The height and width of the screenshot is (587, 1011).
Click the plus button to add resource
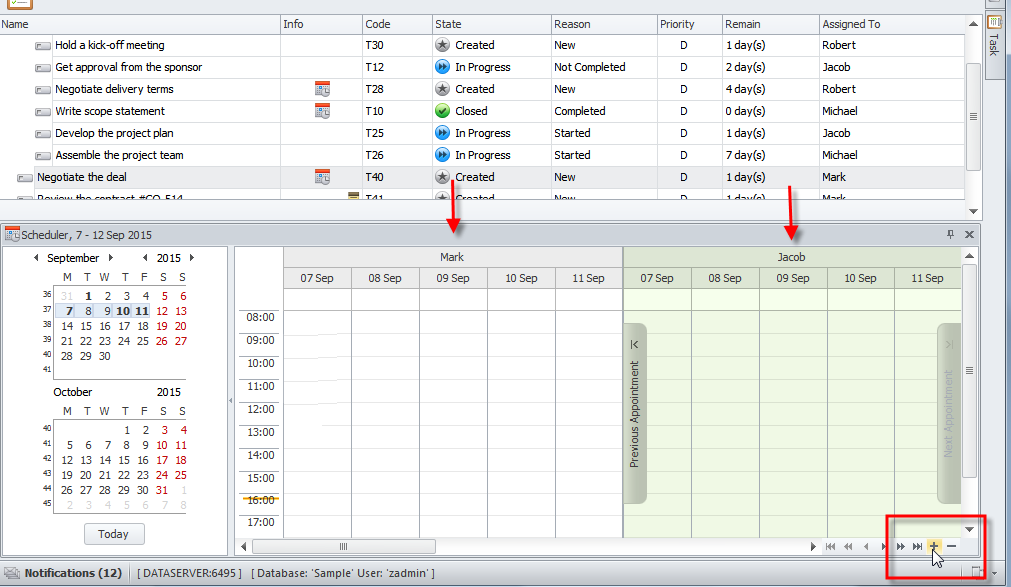click(x=934, y=546)
